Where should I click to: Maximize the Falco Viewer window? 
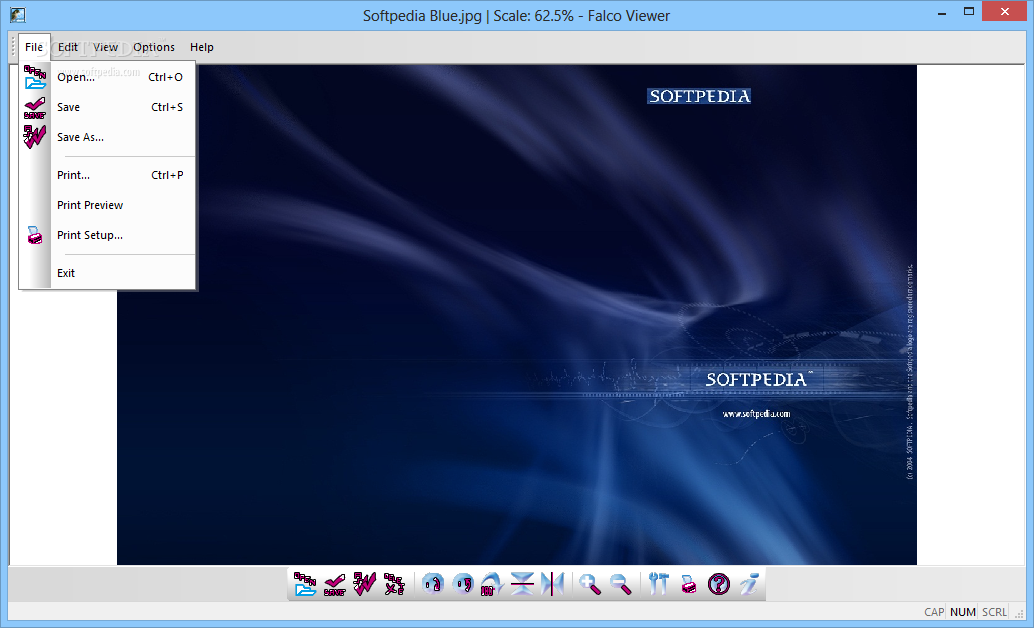coord(969,12)
